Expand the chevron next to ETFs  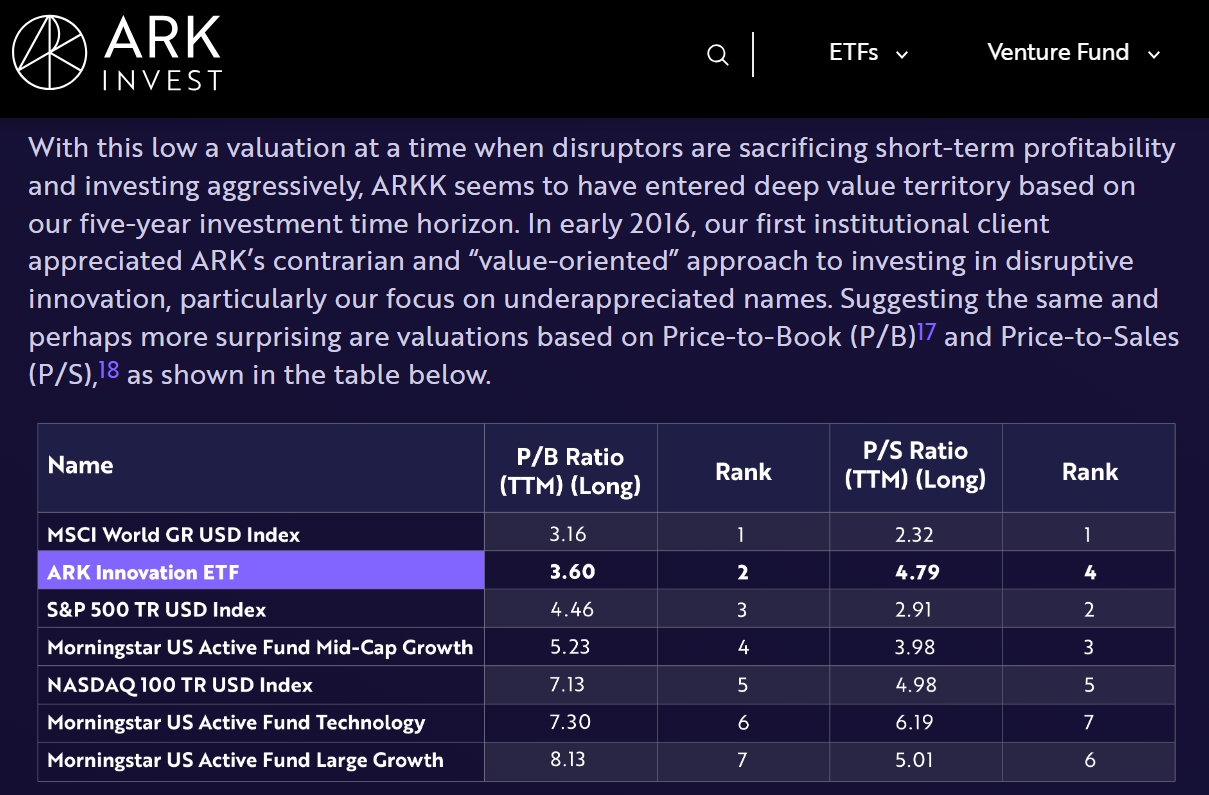[x=902, y=55]
